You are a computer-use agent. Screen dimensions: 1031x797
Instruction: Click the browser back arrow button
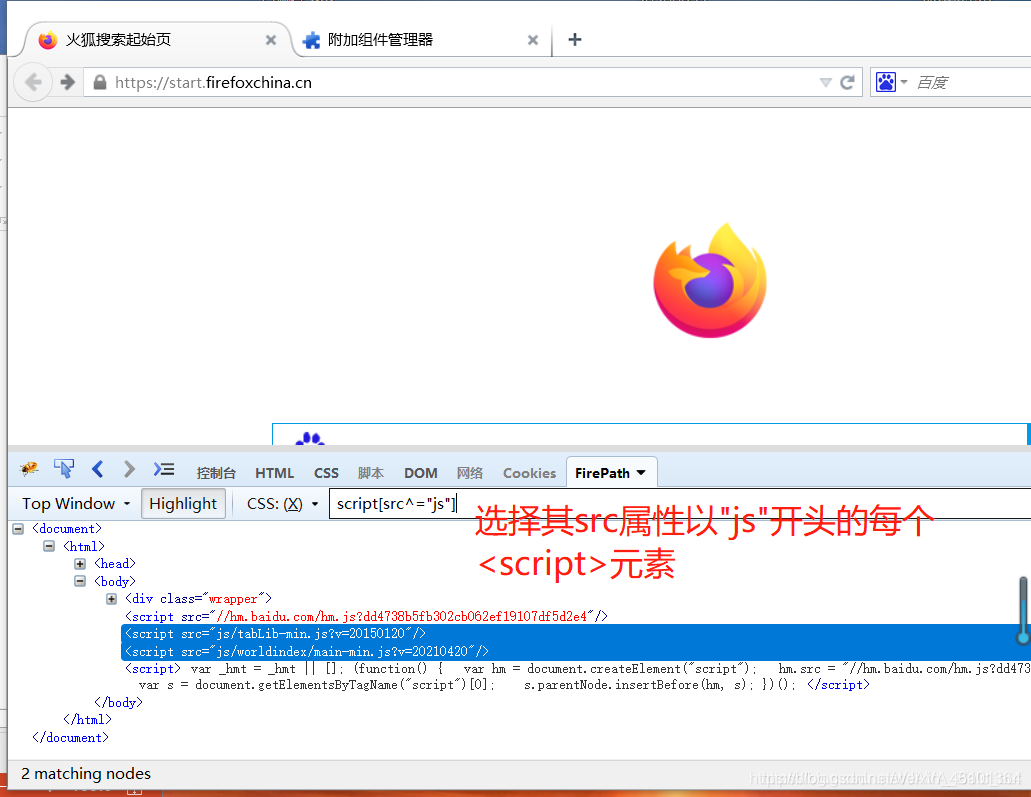33,82
